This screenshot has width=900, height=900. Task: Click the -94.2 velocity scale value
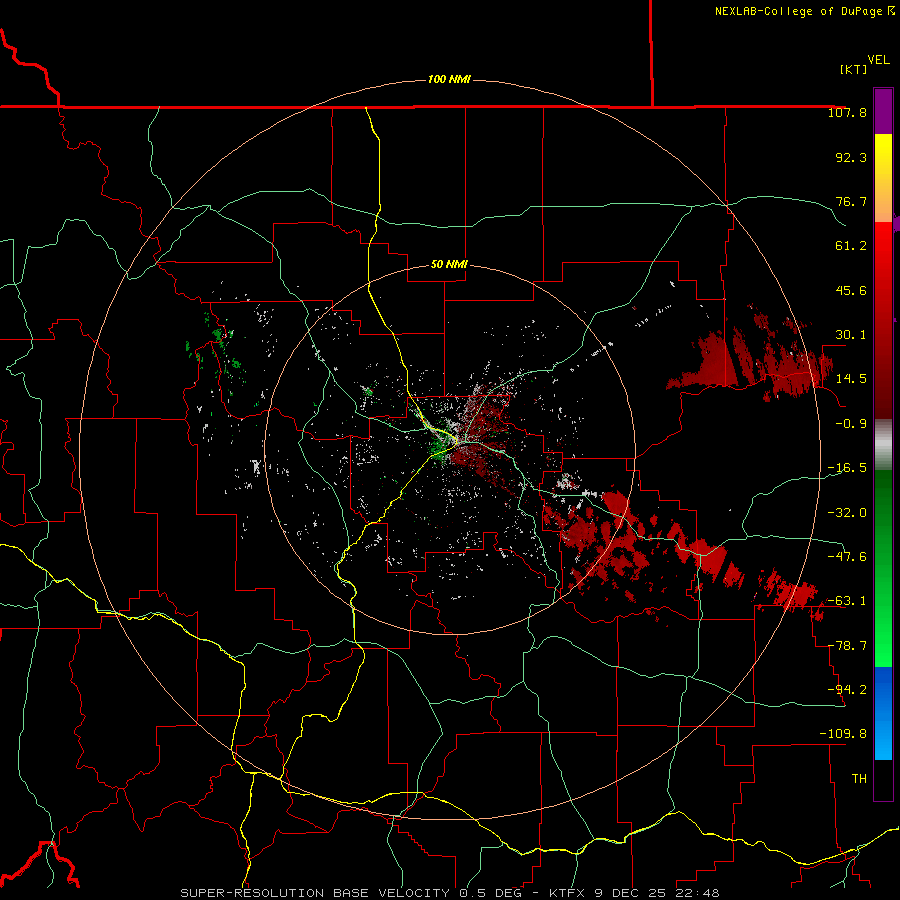pyautogui.click(x=847, y=690)
